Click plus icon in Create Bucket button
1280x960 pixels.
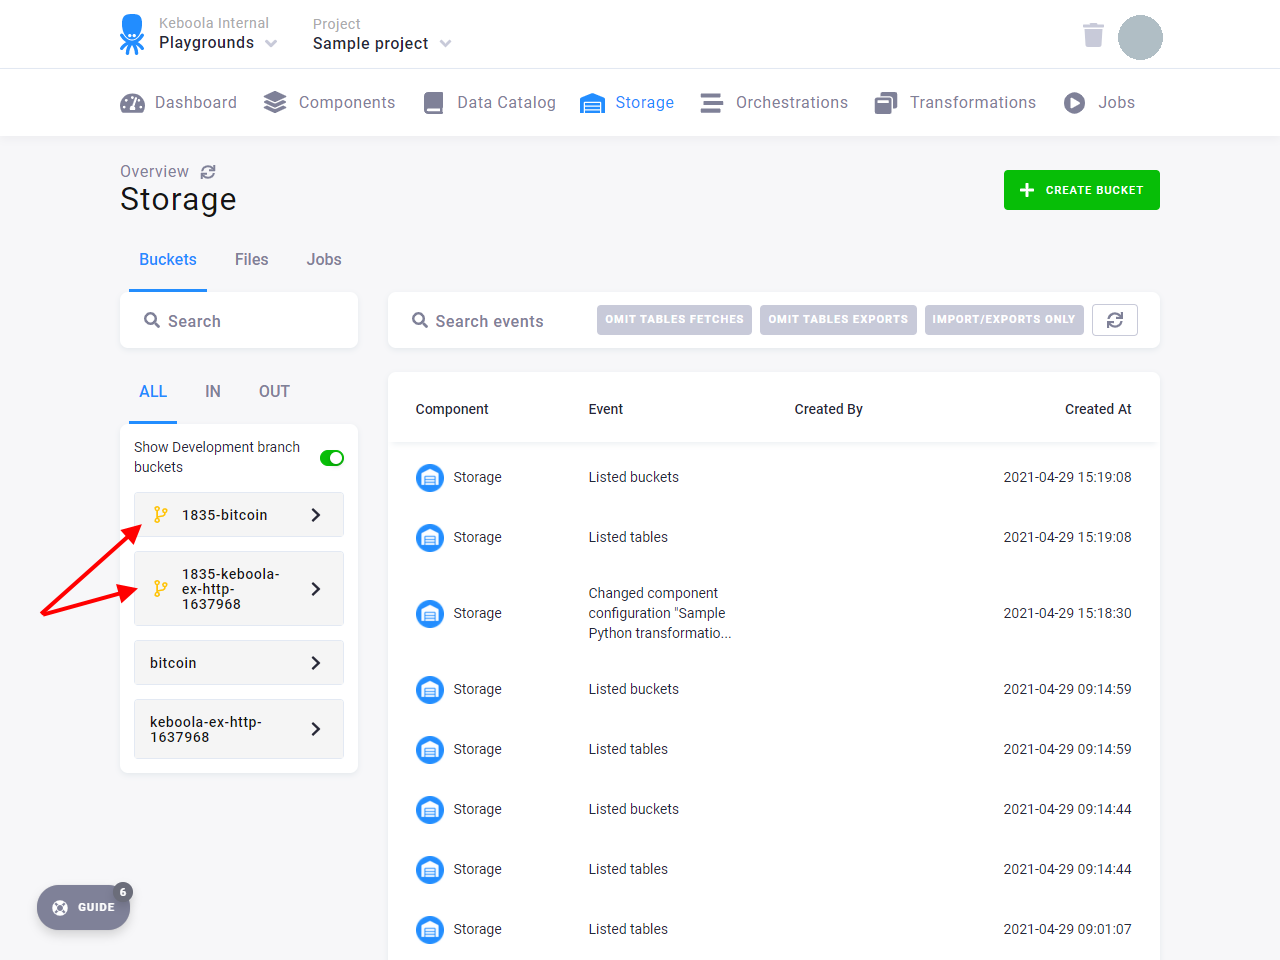1027,190
